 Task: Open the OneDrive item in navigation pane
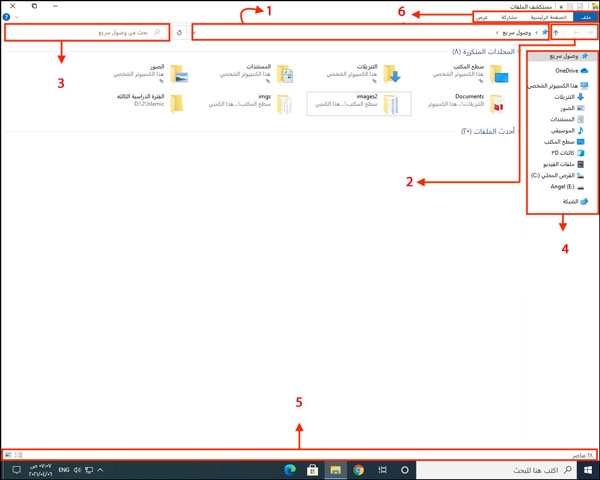[x=568, y=71]
